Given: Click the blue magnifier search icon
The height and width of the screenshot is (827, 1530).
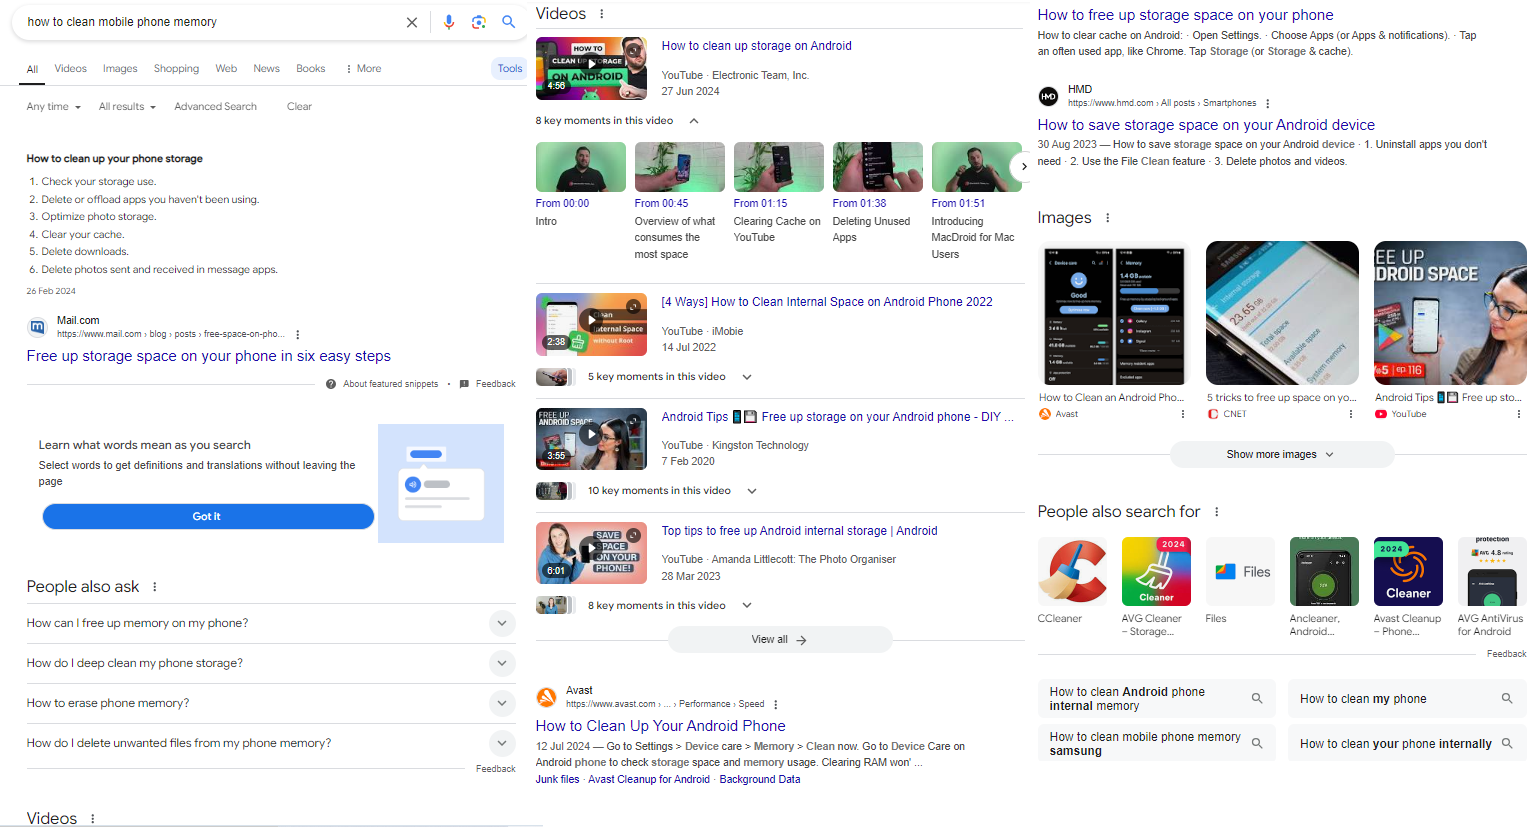Looking at the screenshot, I should 509,22.
